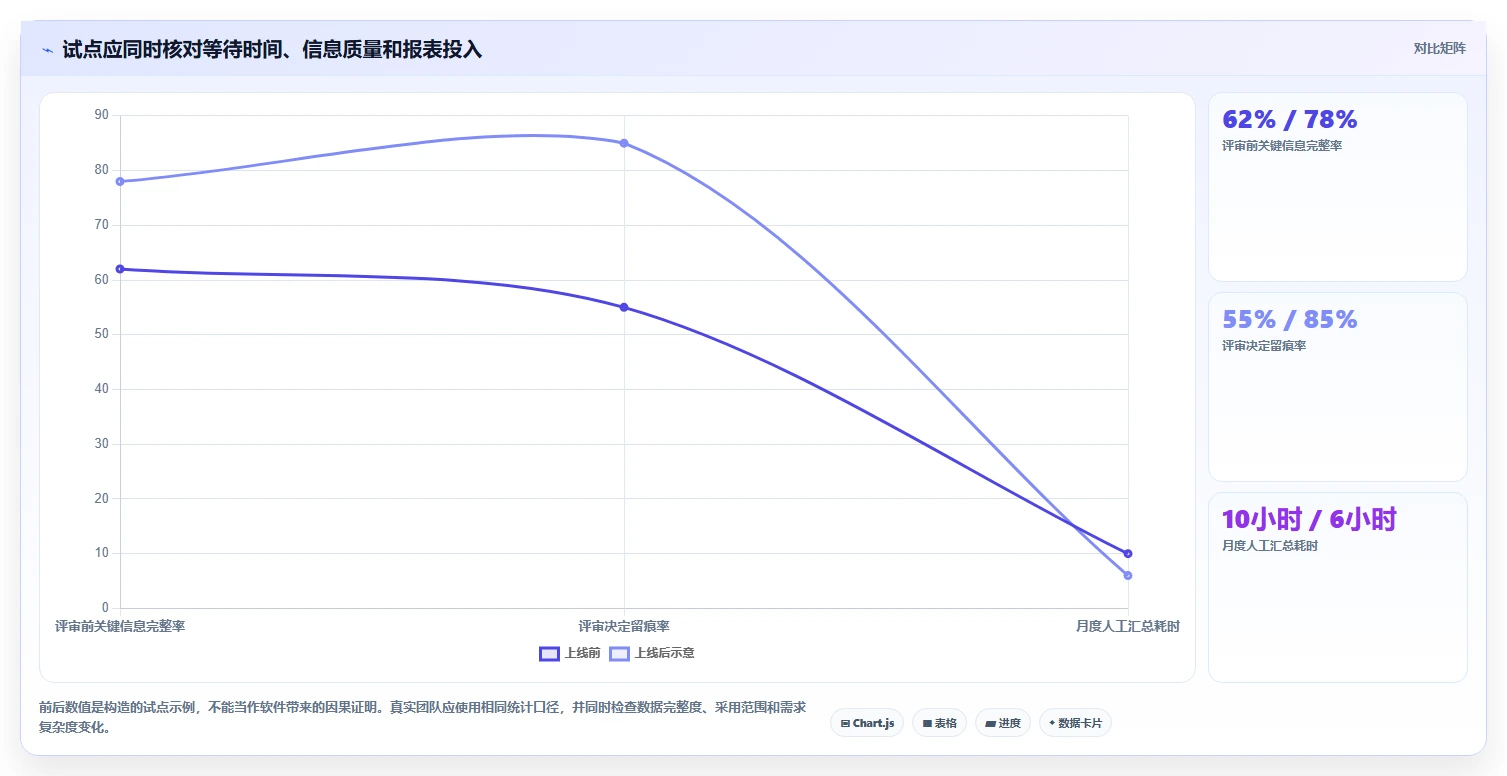
Task: Click the 上线后示意 point at 78
Action: [x=120, y=182]
